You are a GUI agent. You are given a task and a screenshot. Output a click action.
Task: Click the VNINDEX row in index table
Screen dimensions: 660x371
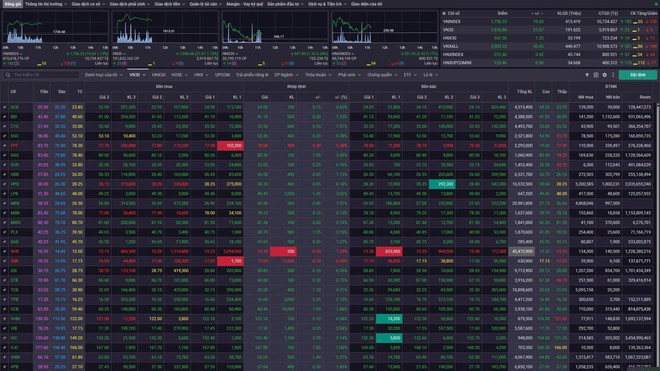tap(548, 21)
